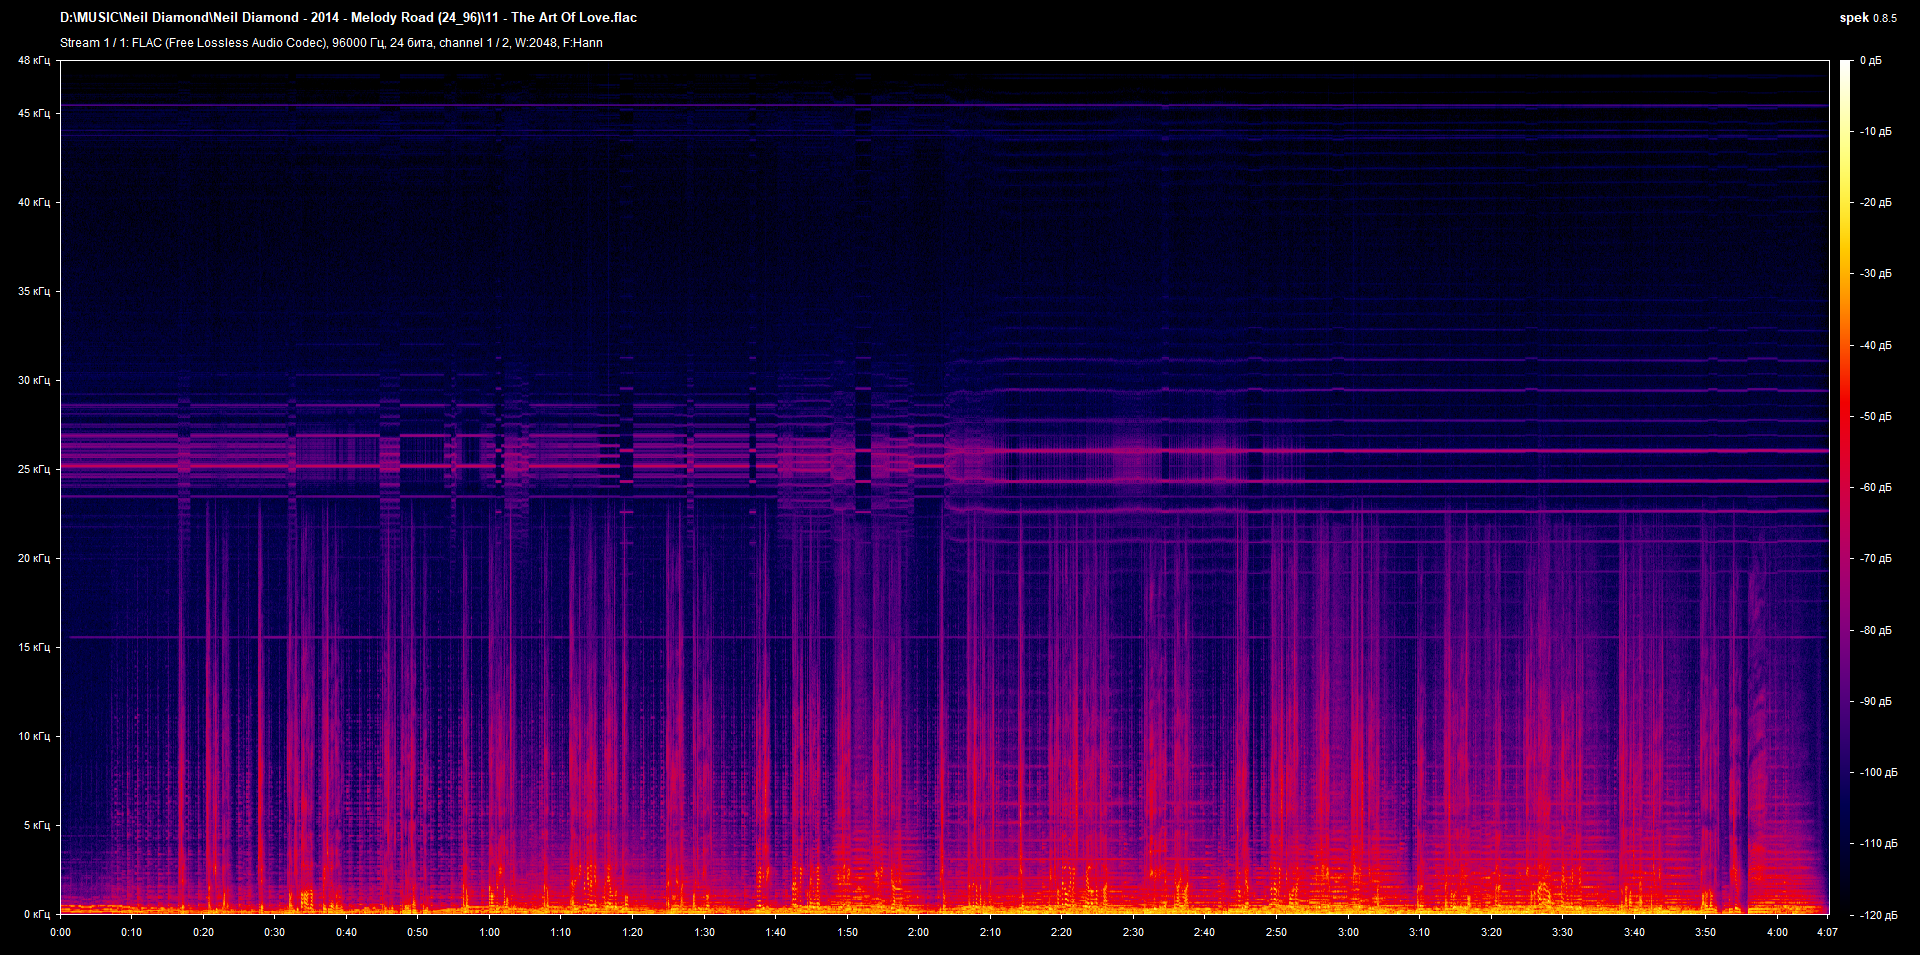The width and height of the screenshot is (1920, 955).
Task: Click the 0:00 timeline marker
Action: pos(61,932)
